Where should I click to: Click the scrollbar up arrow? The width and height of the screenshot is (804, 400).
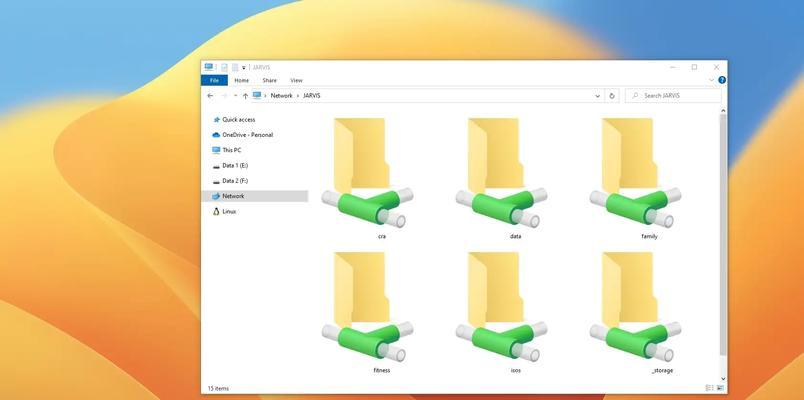[x=723, y=110]
